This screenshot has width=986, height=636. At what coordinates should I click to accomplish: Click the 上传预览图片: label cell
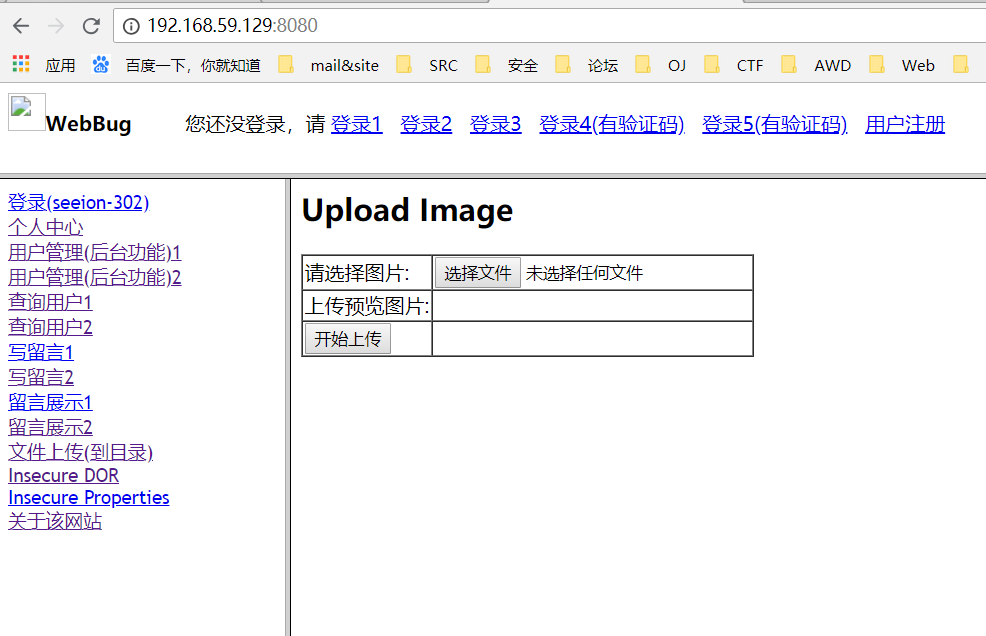(367, 306)
